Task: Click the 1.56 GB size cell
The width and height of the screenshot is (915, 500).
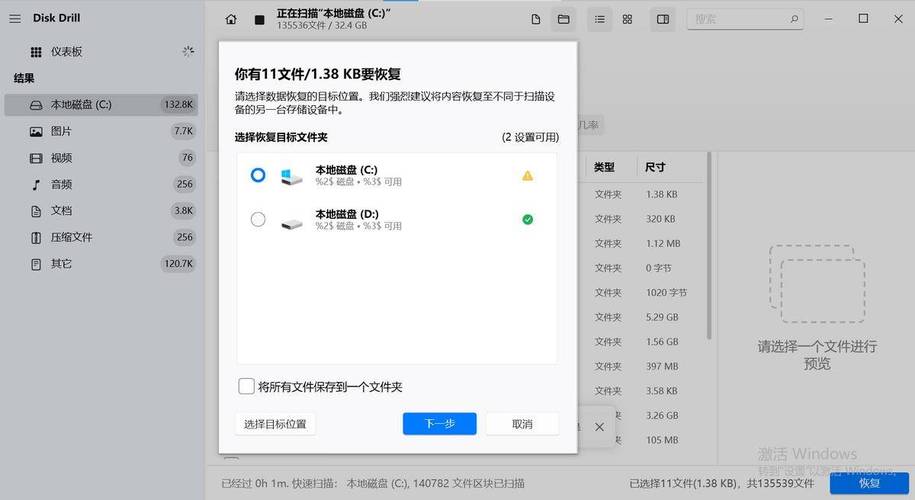Action: [662, 342]
